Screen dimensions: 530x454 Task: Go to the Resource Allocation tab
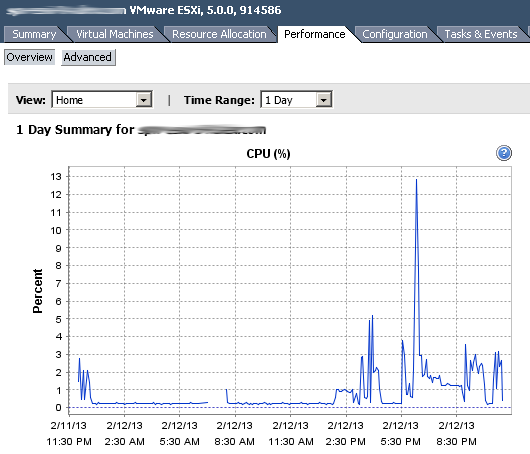tap(219, 34)
